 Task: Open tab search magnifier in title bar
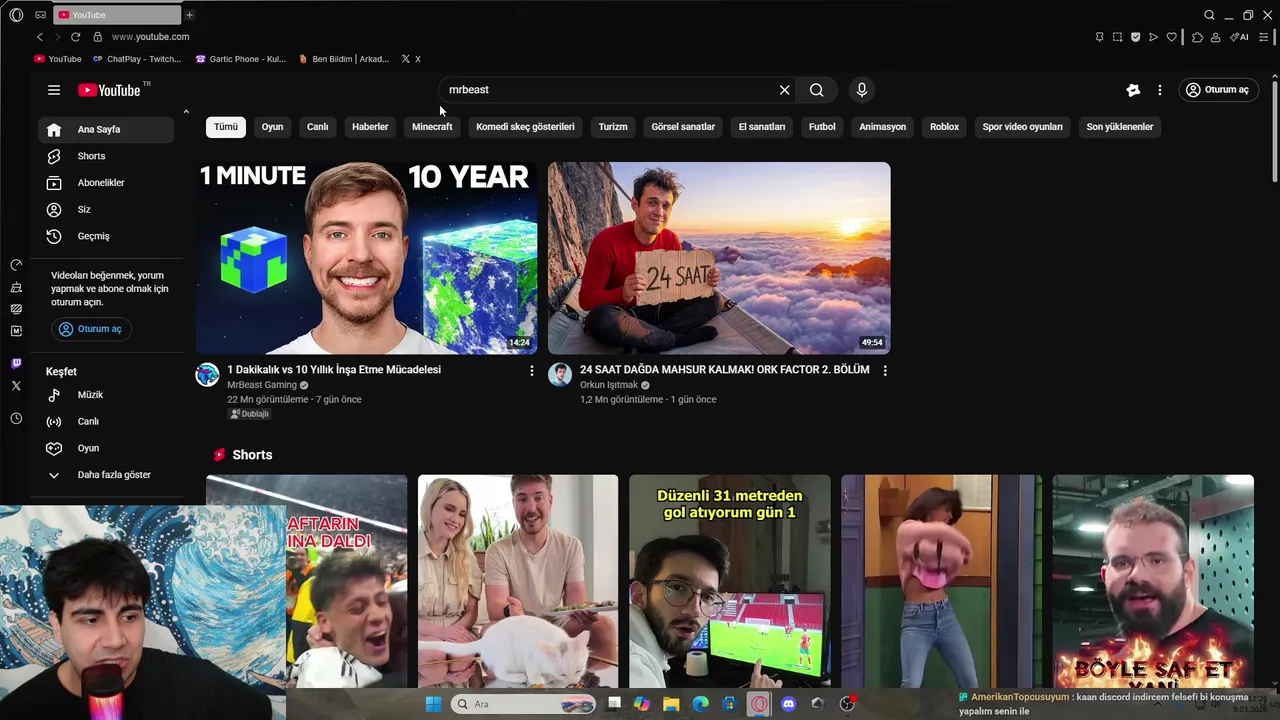coord(1209,15)
